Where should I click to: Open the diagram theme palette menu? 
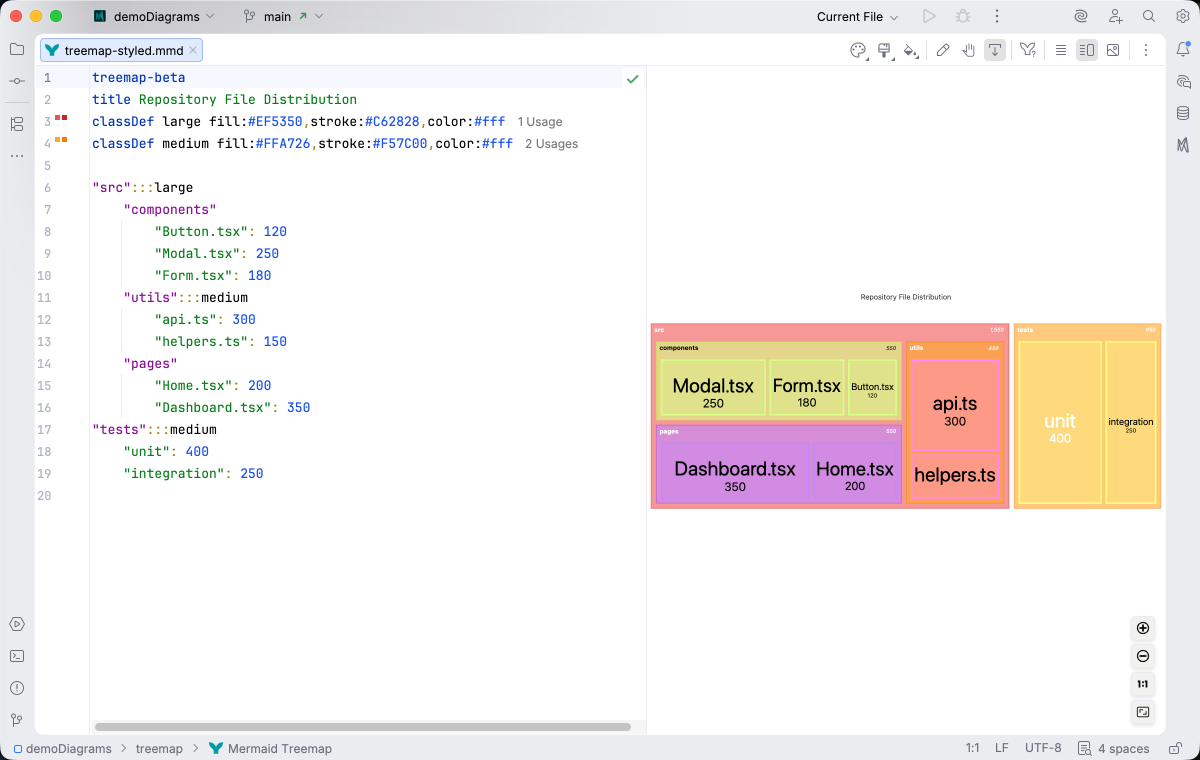[858, 50]
